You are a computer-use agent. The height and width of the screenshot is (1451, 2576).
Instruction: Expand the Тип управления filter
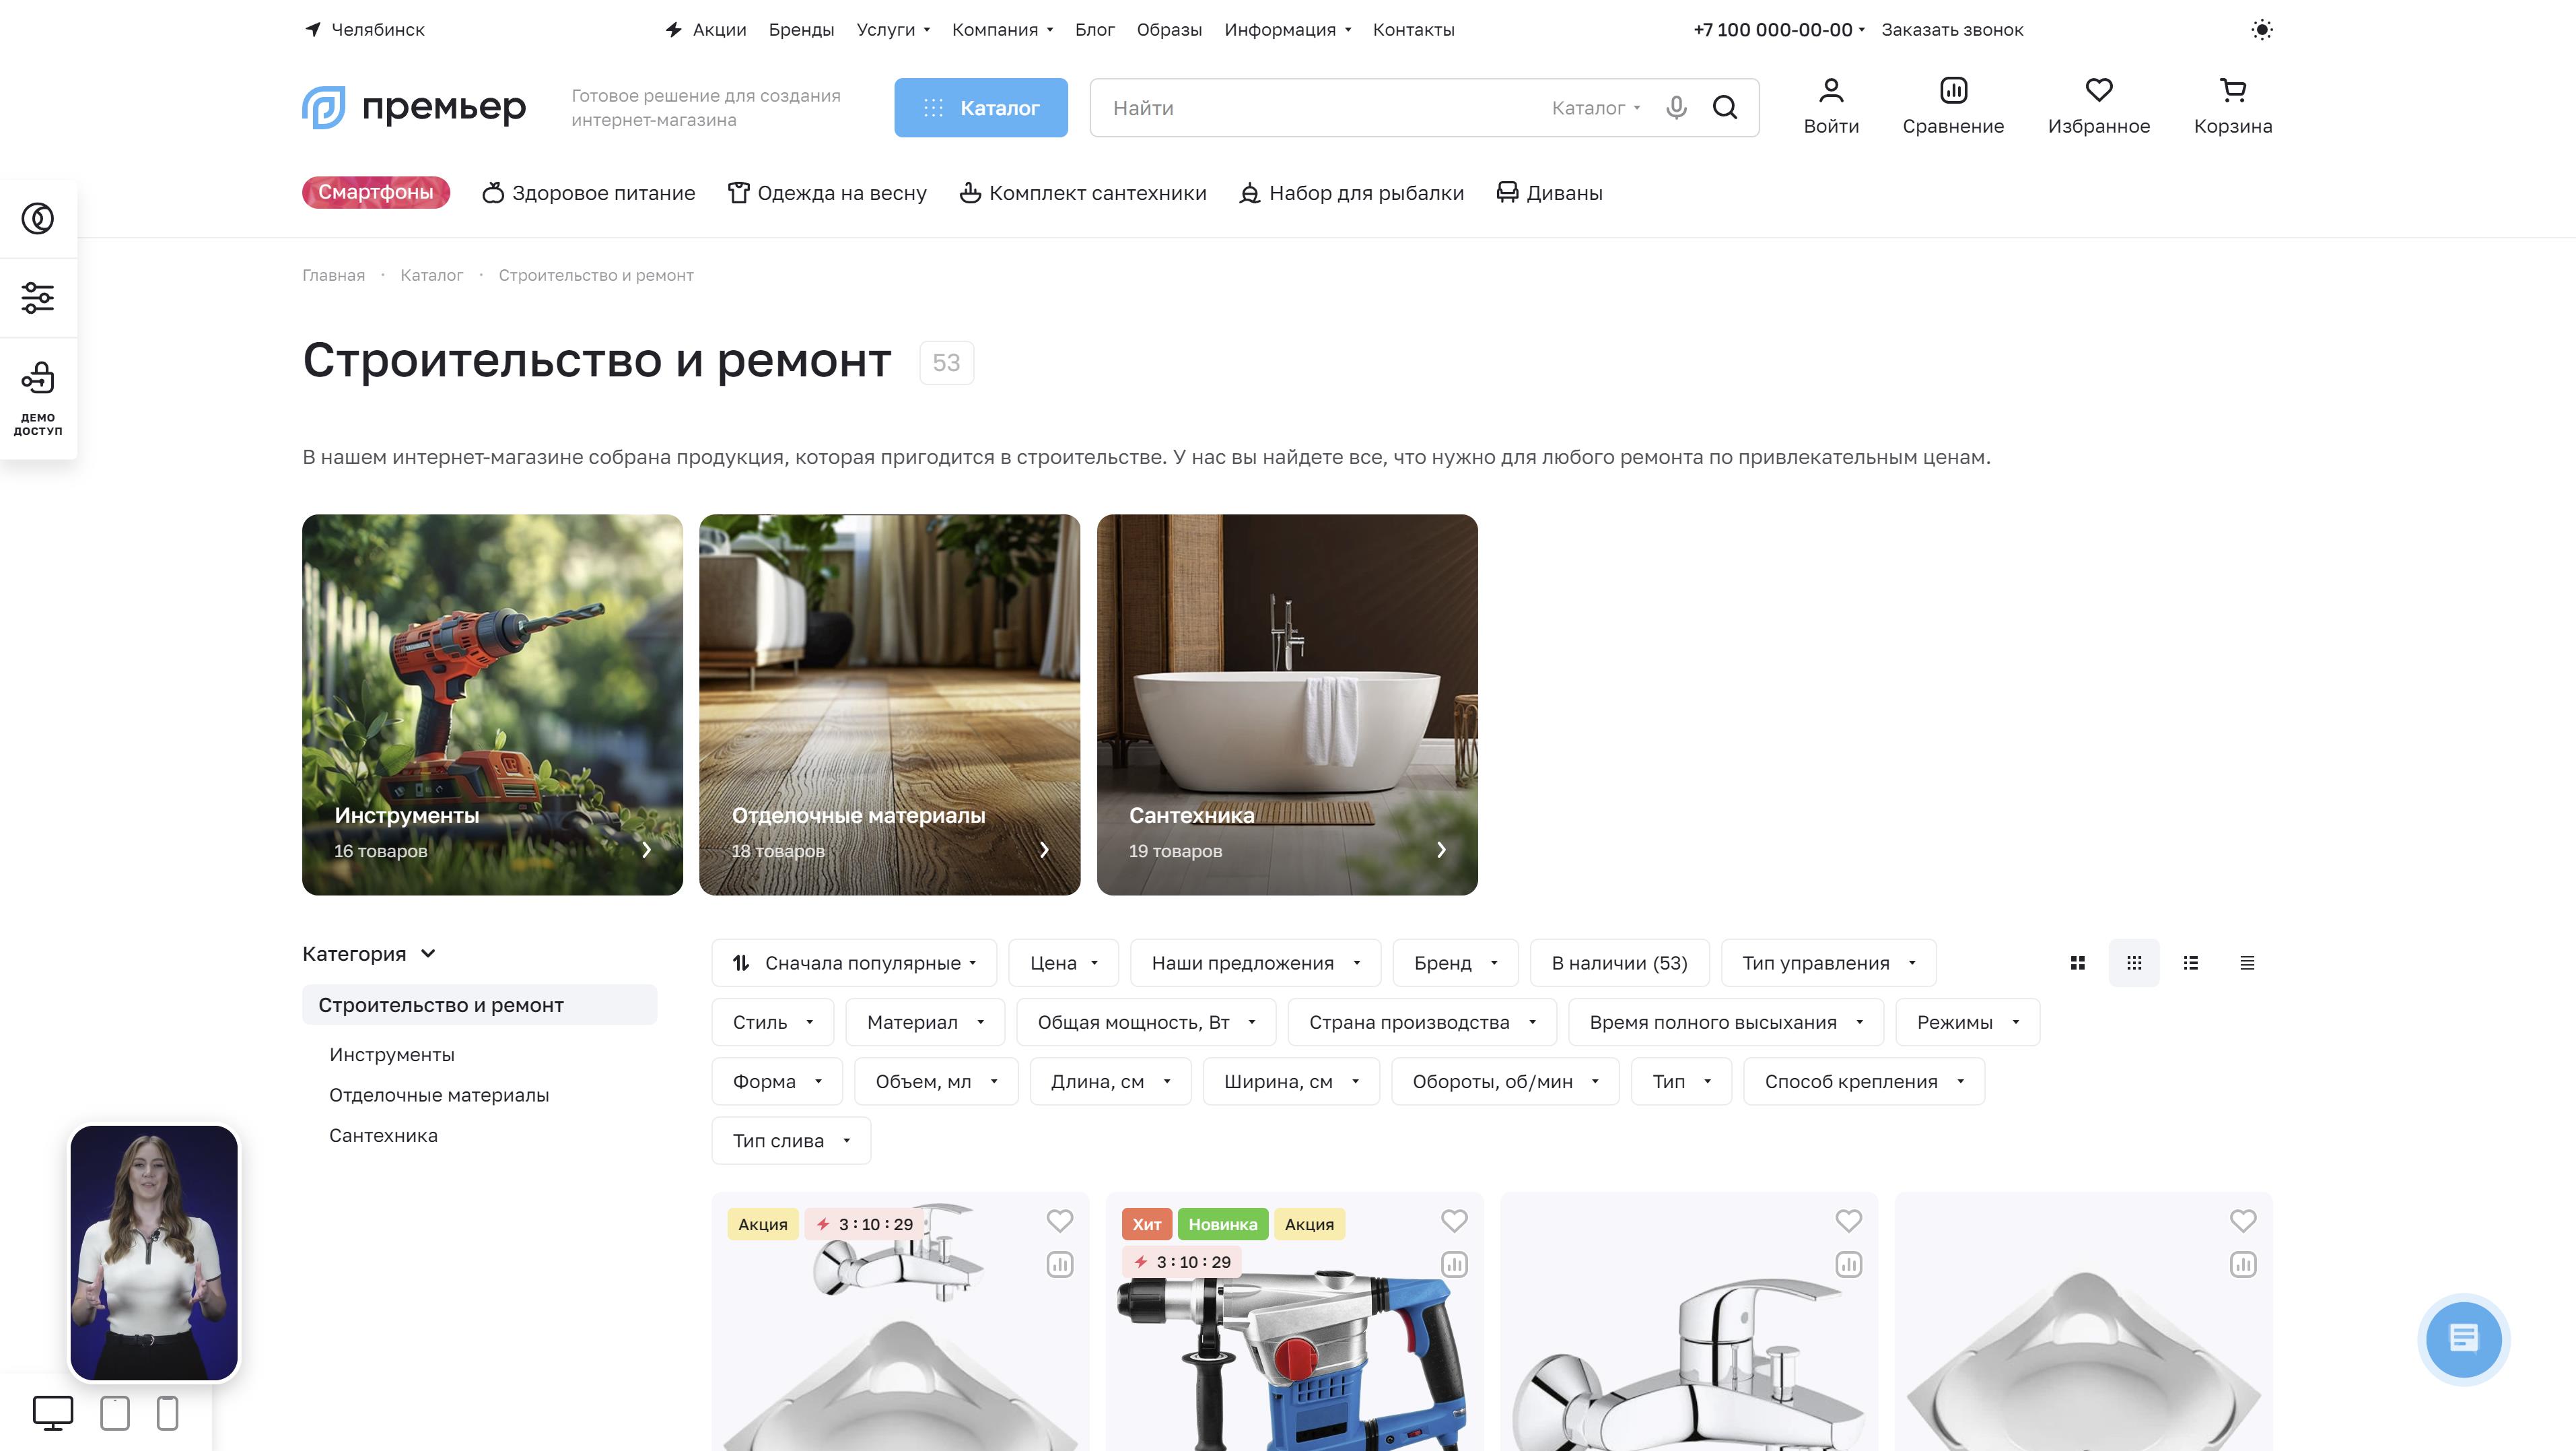(1828, 963)
